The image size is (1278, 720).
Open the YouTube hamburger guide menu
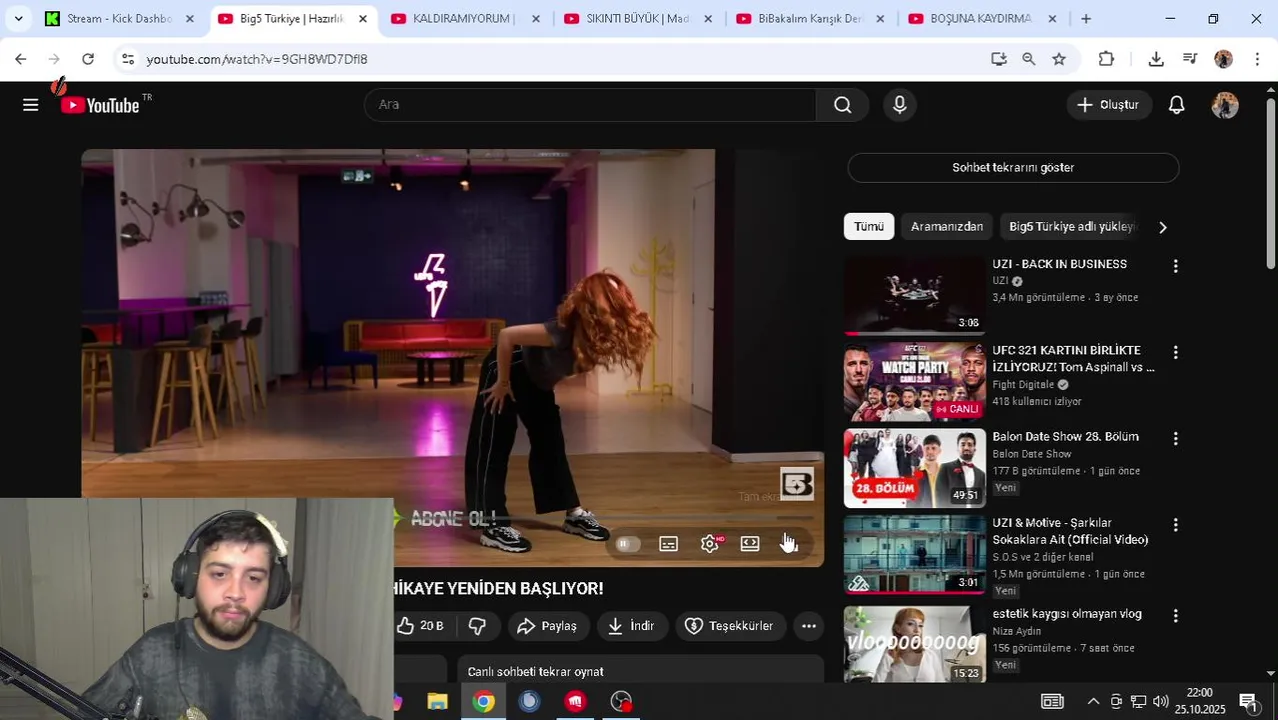[x=31, y=105]
